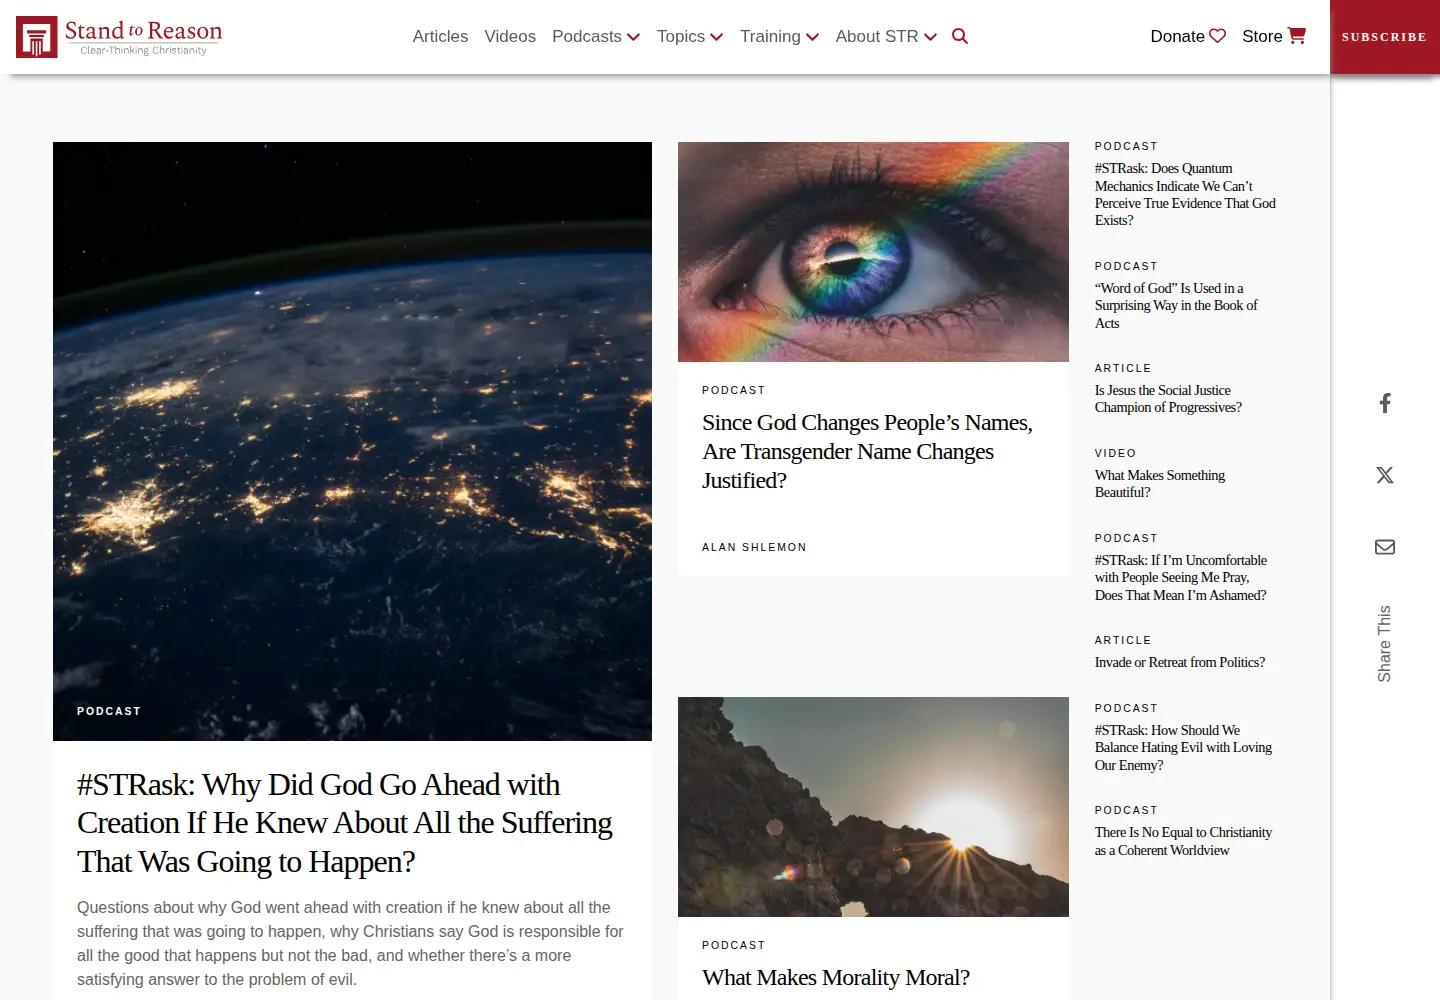
Task: Open the Videos menu item
Action: [510, 36]
